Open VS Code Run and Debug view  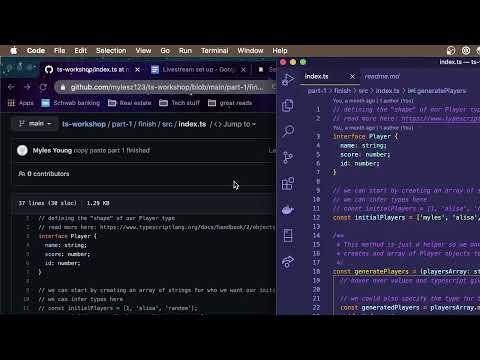[x=288, y=80]
